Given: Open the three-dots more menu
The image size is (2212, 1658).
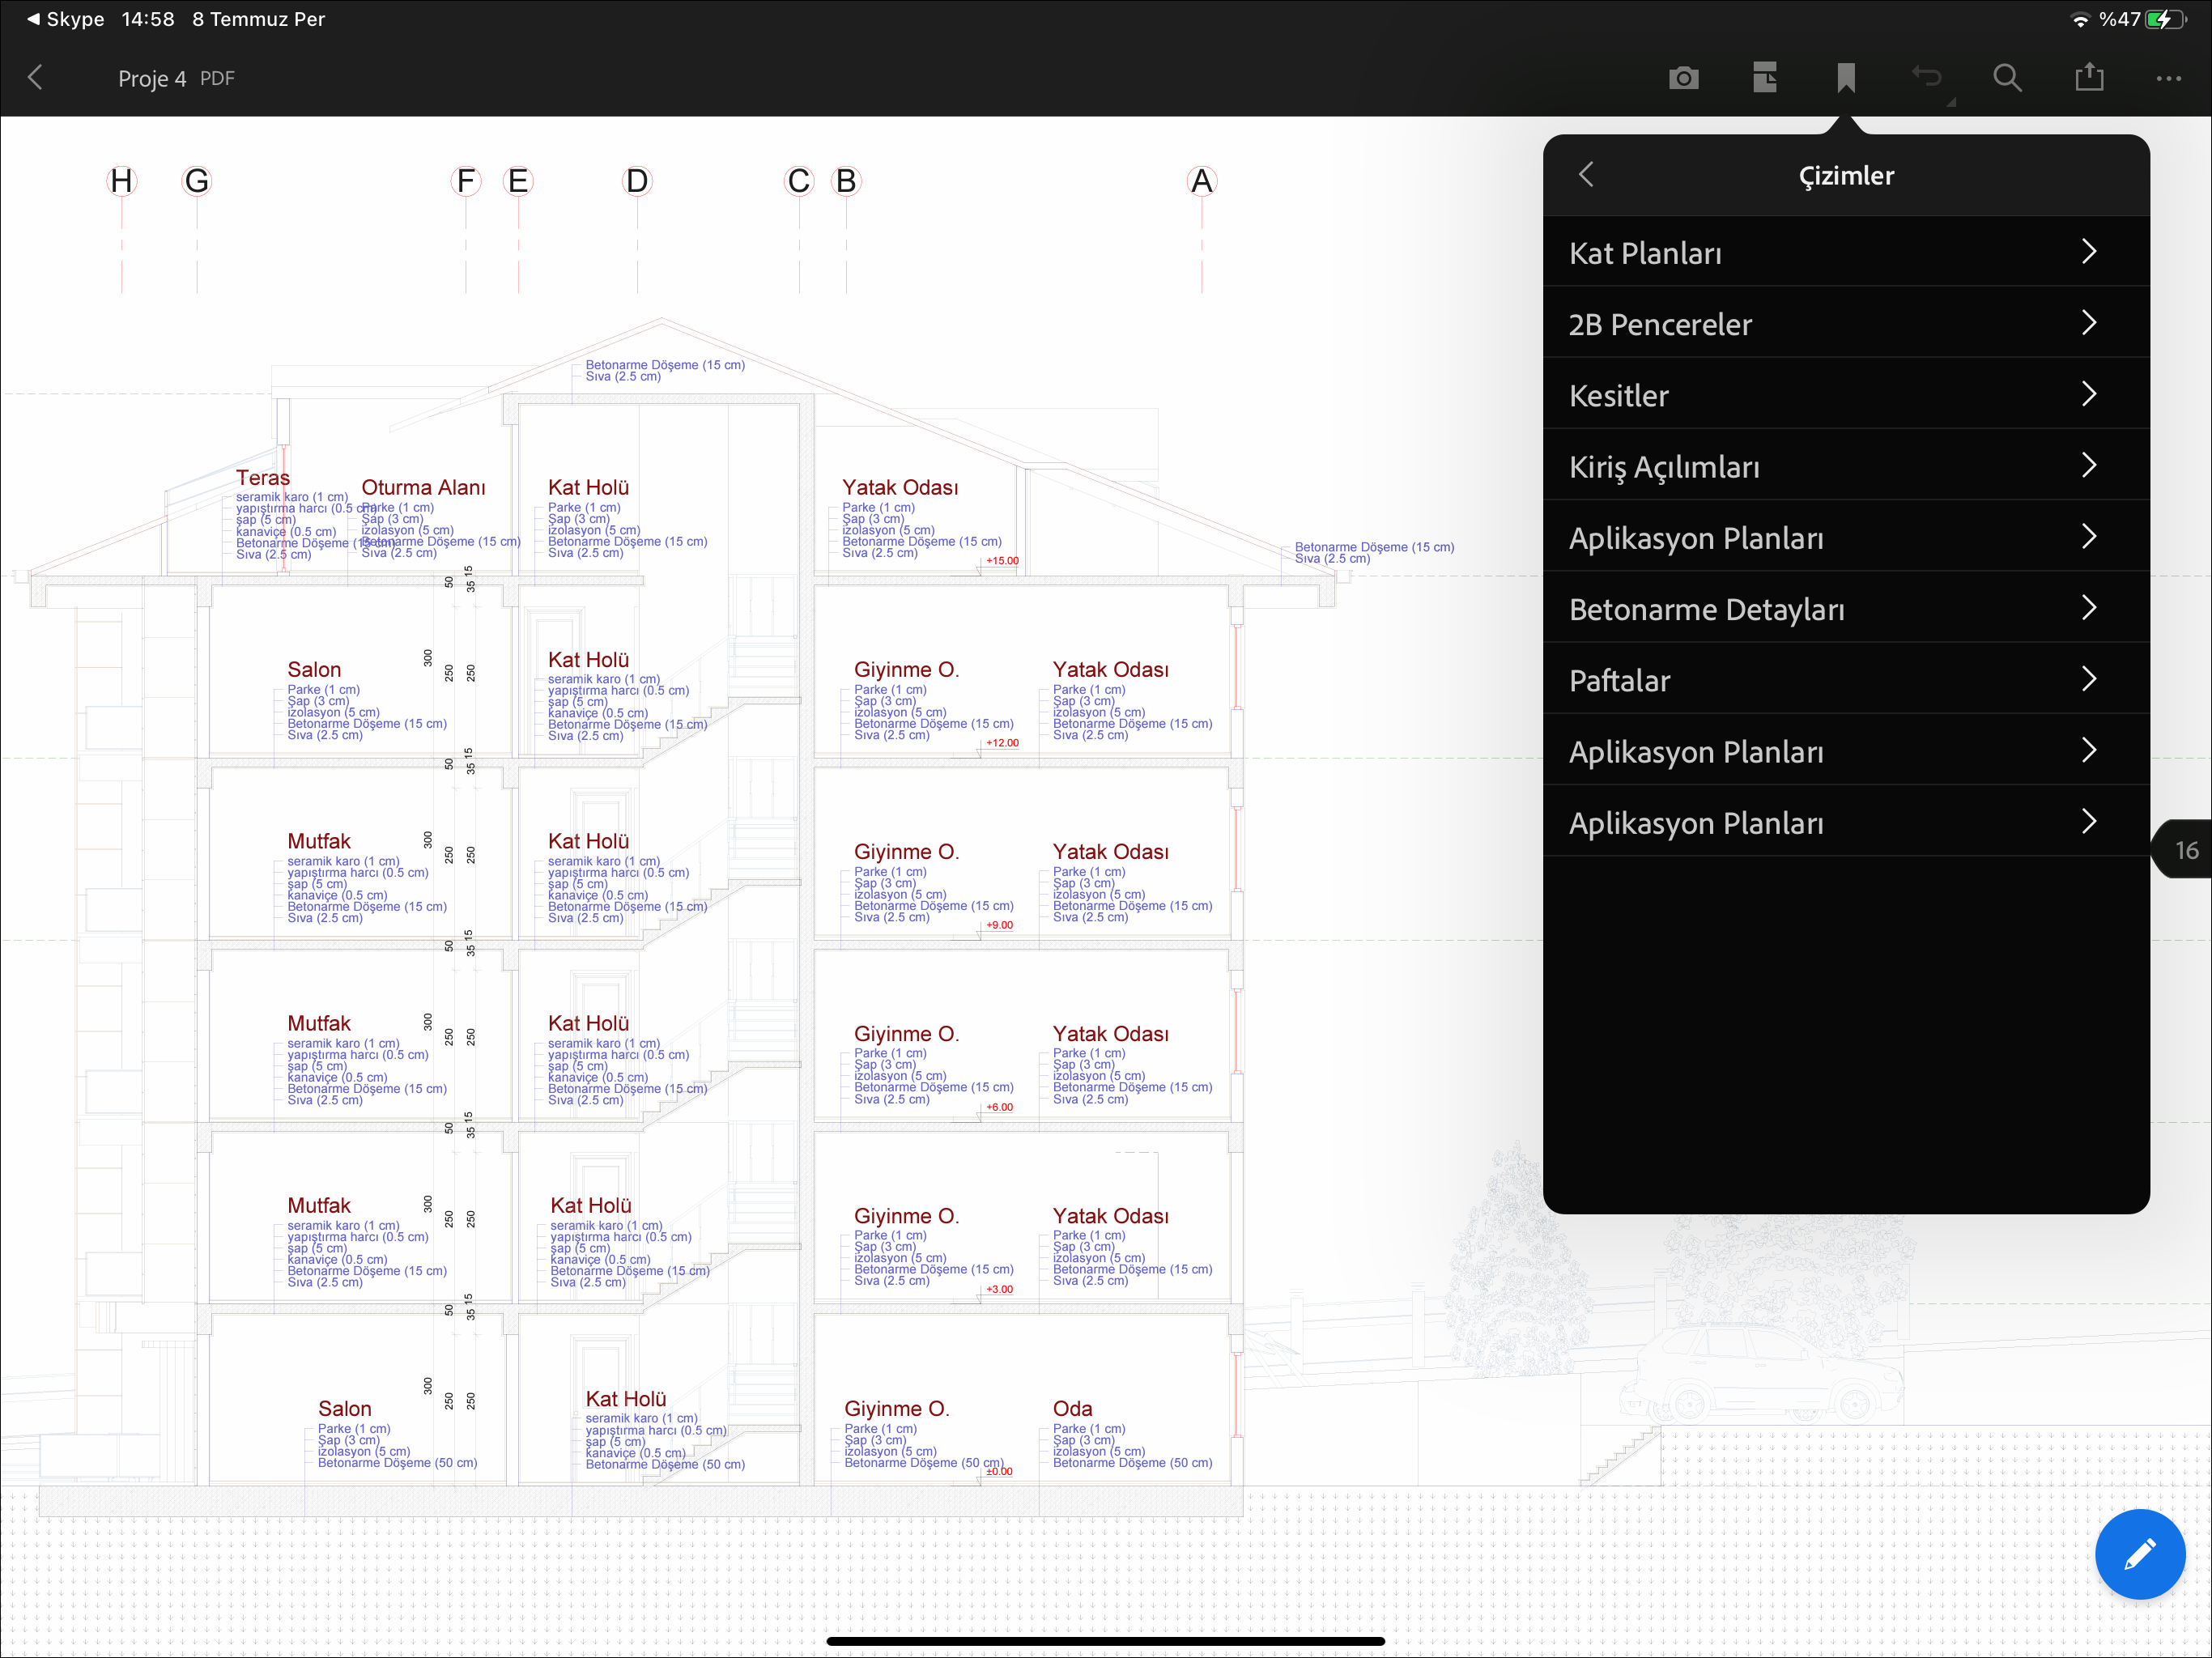Looking at the screenshot, I should point(2168,78).
